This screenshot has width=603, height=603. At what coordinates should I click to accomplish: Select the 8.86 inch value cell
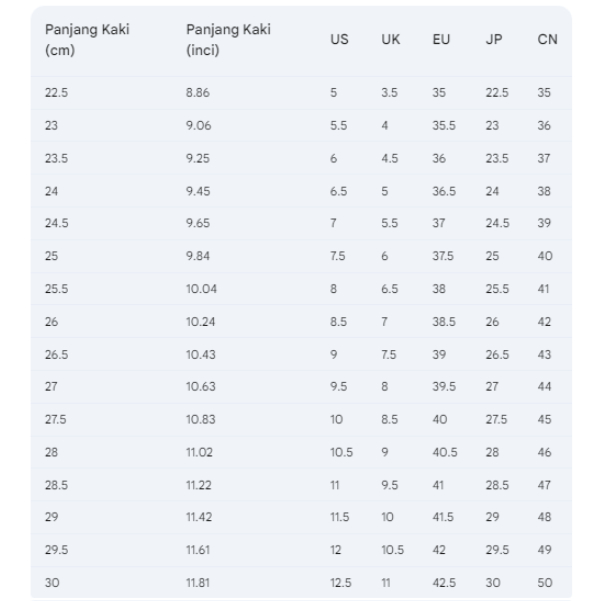(199, 93)
